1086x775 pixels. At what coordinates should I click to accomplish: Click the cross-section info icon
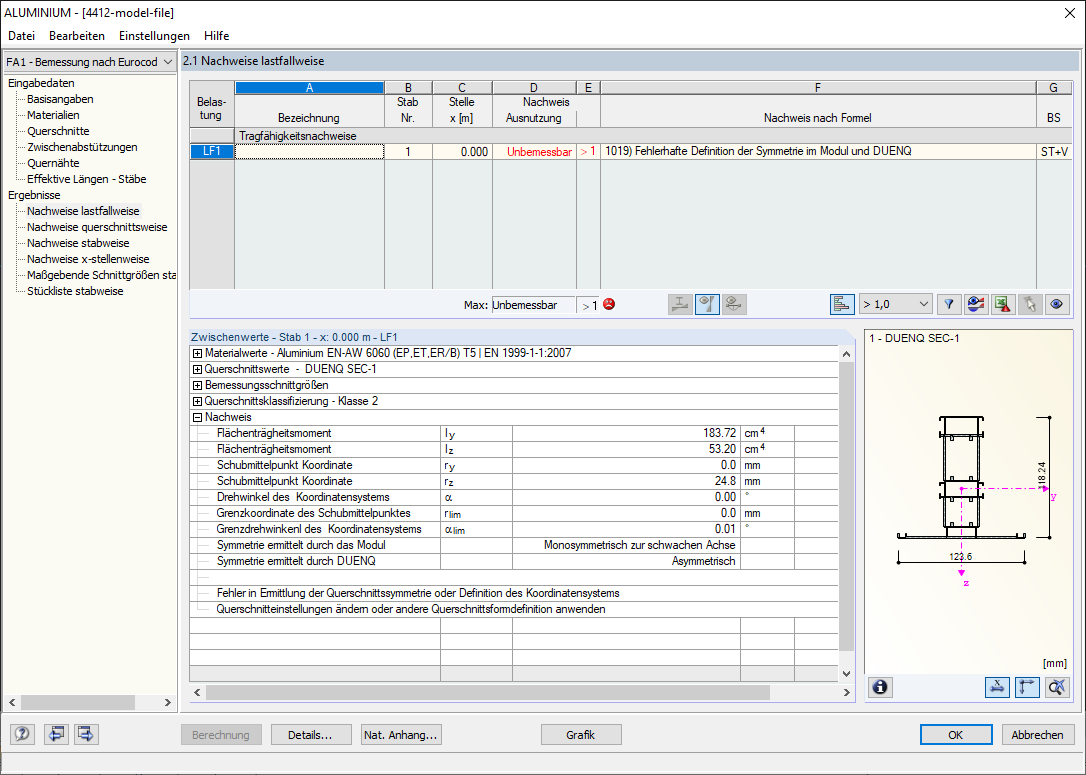click(880, 687)
